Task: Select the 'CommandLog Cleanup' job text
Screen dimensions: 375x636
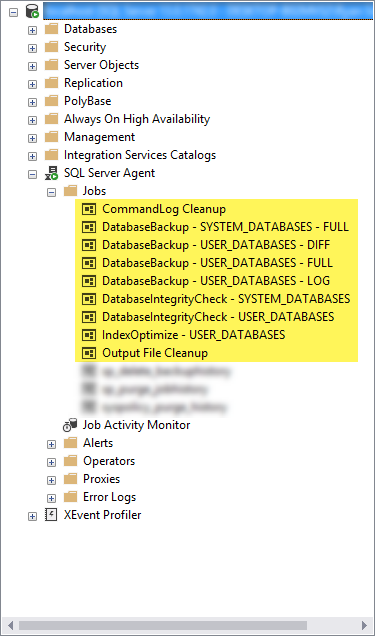Action: click(164, 209)
